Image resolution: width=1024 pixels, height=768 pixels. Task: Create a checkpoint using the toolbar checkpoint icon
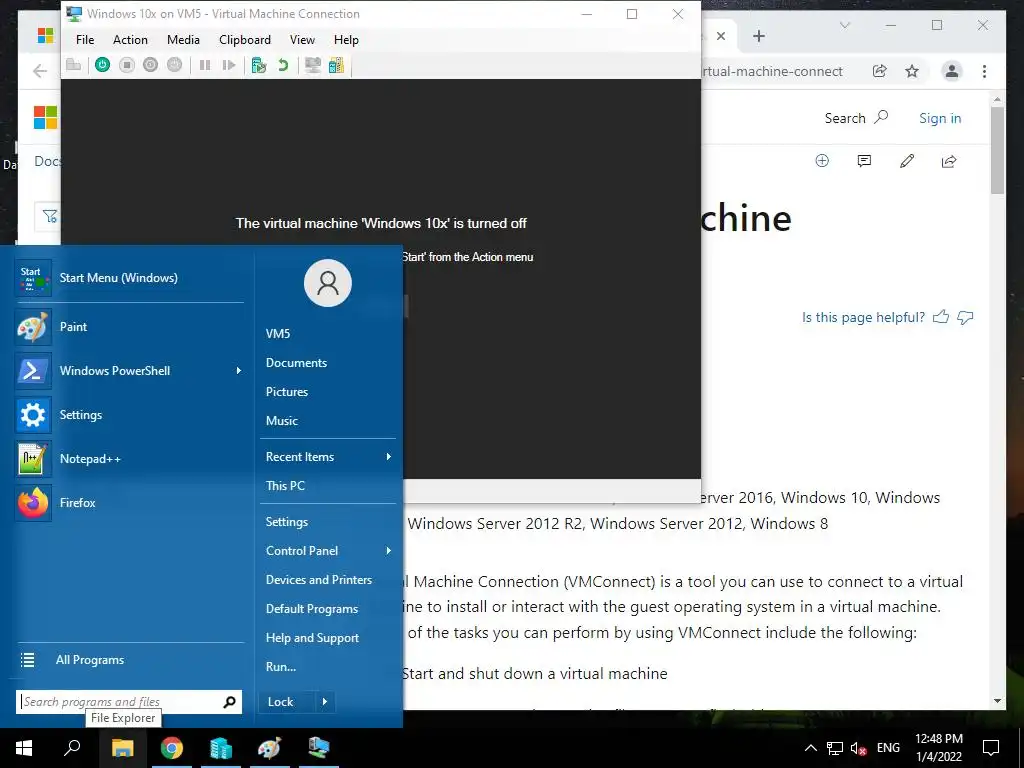coord(259,65)
